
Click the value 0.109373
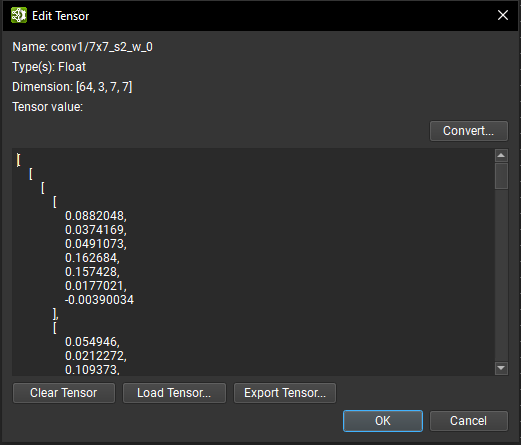[92, 370]
